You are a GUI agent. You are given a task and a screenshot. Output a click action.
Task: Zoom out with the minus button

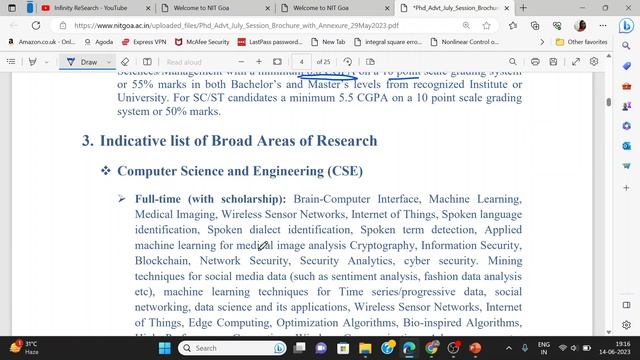(x=241, y=62)
